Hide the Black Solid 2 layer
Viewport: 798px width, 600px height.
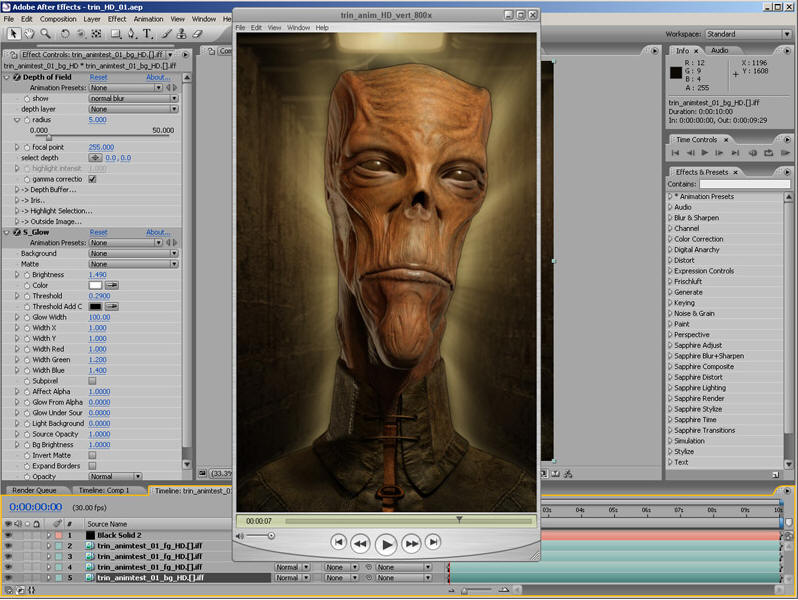point(9,535)
